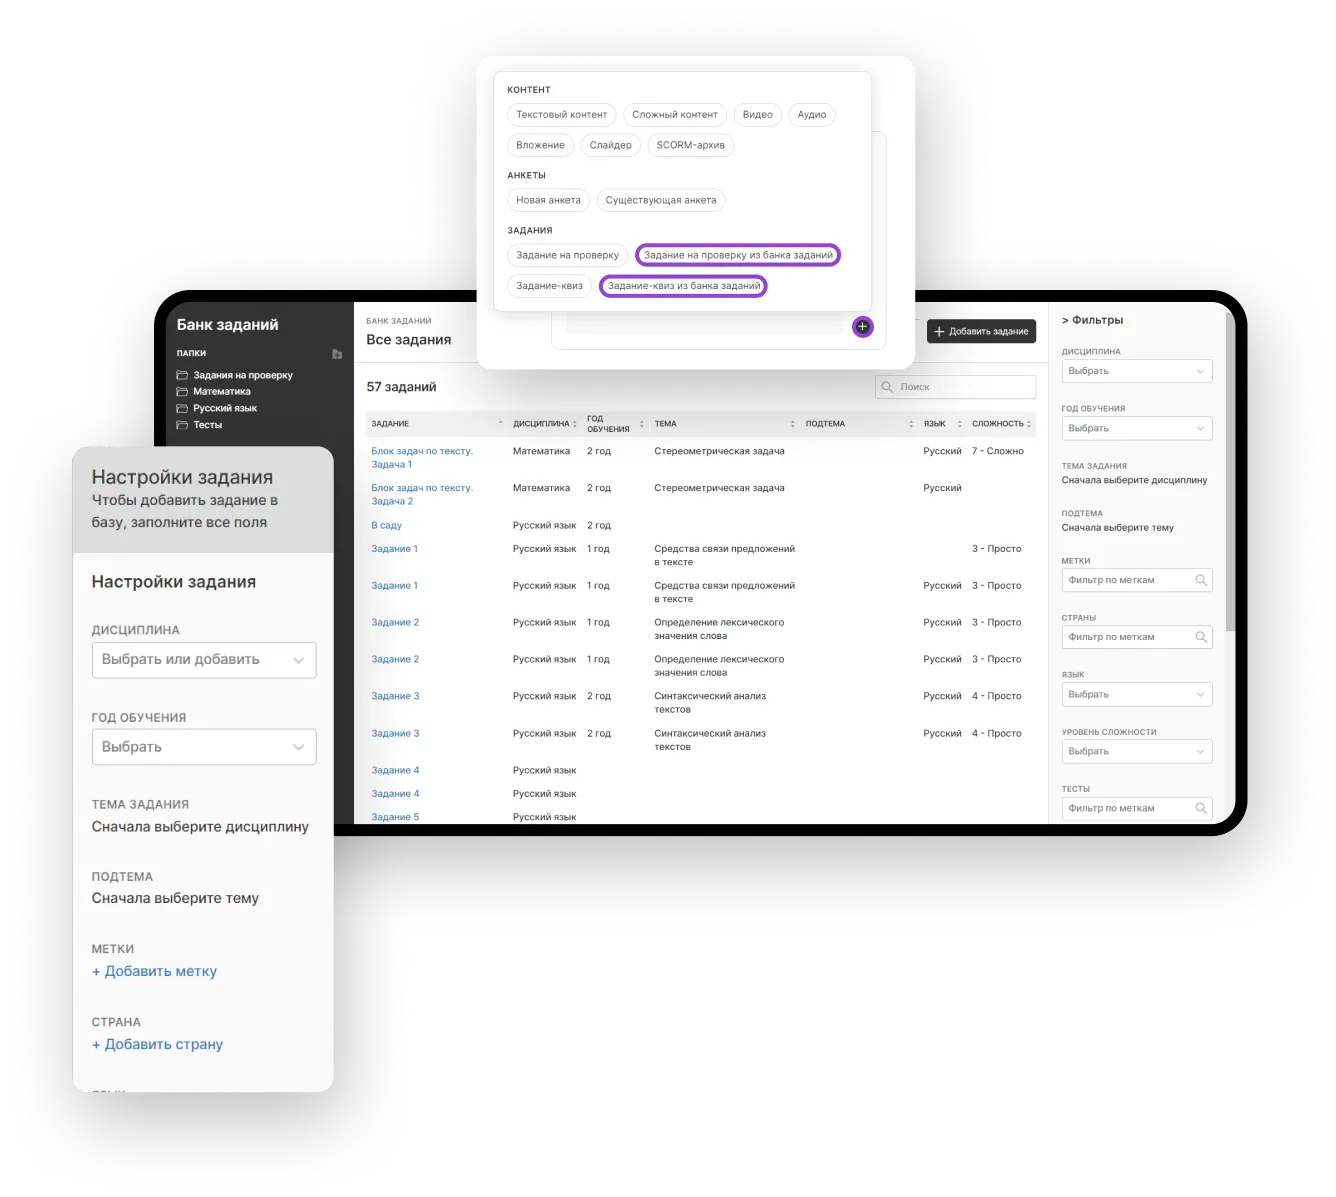
Task: Collapse the Фильтры panel header
Action: click(1092, 320)
